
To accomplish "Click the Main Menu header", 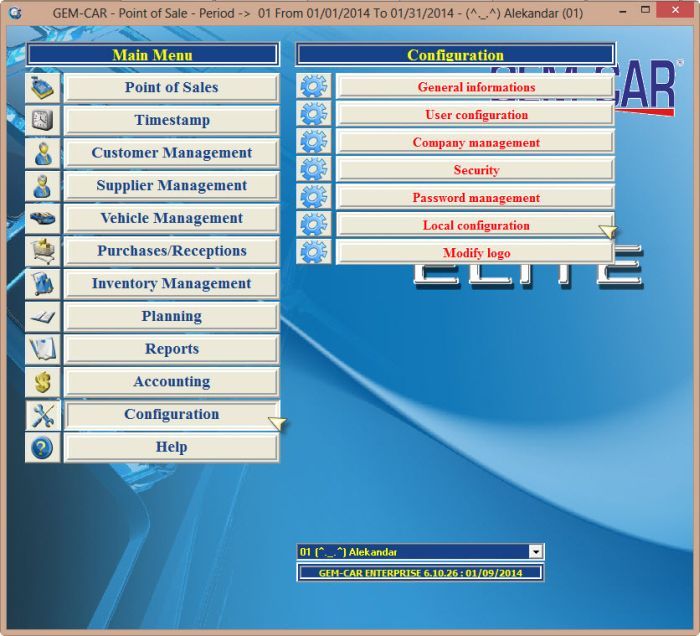I will (x=152, y=55).
